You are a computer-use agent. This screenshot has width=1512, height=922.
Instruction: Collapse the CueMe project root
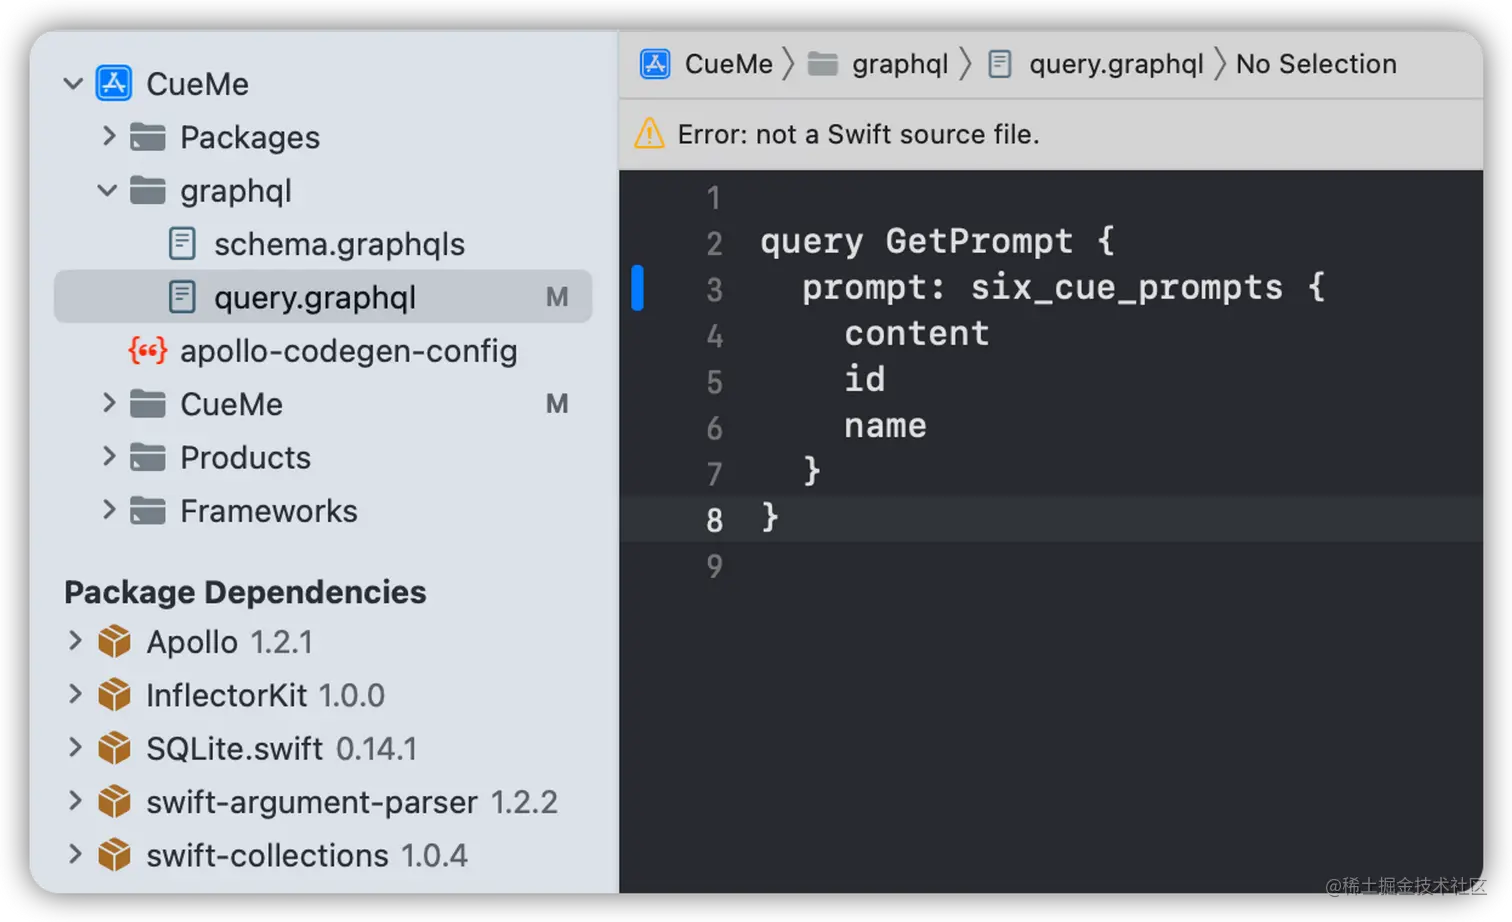click(73, 83)
